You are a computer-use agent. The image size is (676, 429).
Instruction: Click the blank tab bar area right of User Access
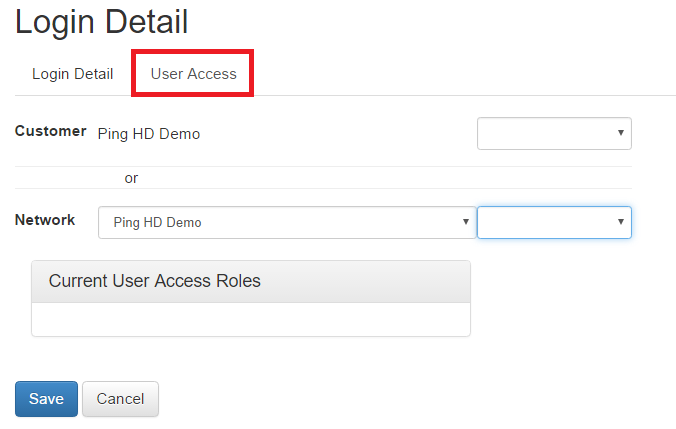point(460,74)
